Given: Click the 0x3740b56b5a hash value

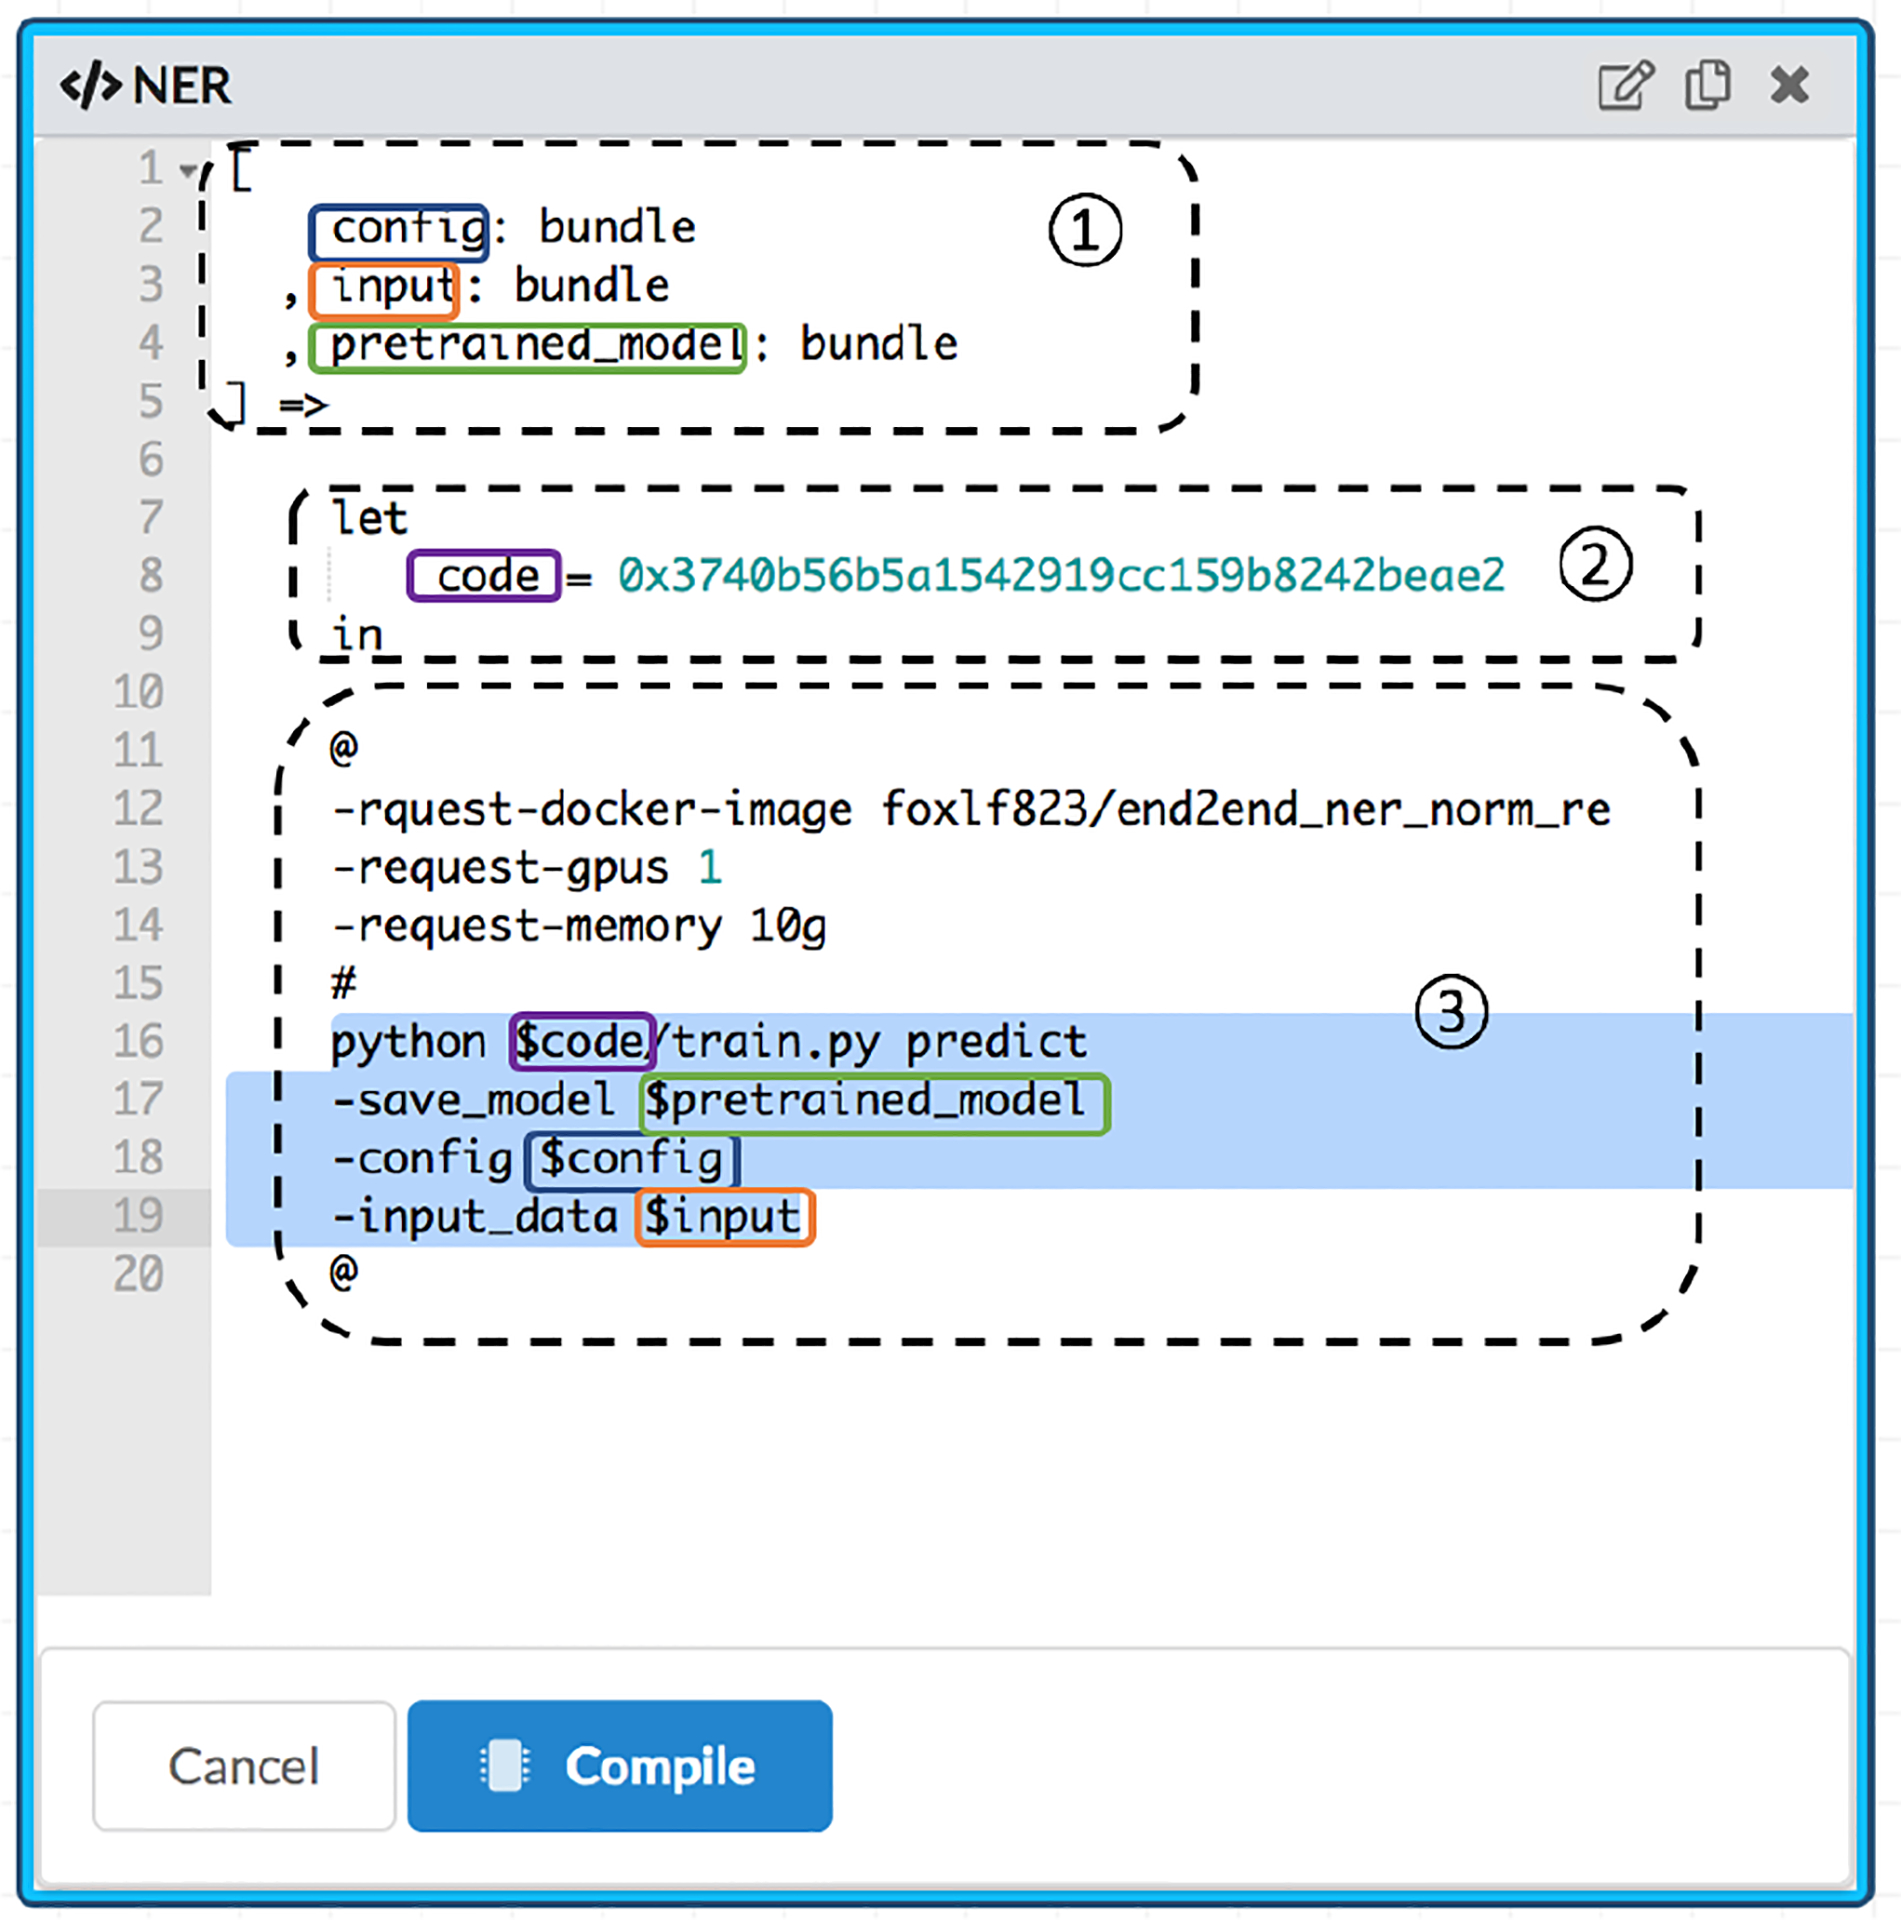Looking at the screenshot, I should coord(1060,575).
